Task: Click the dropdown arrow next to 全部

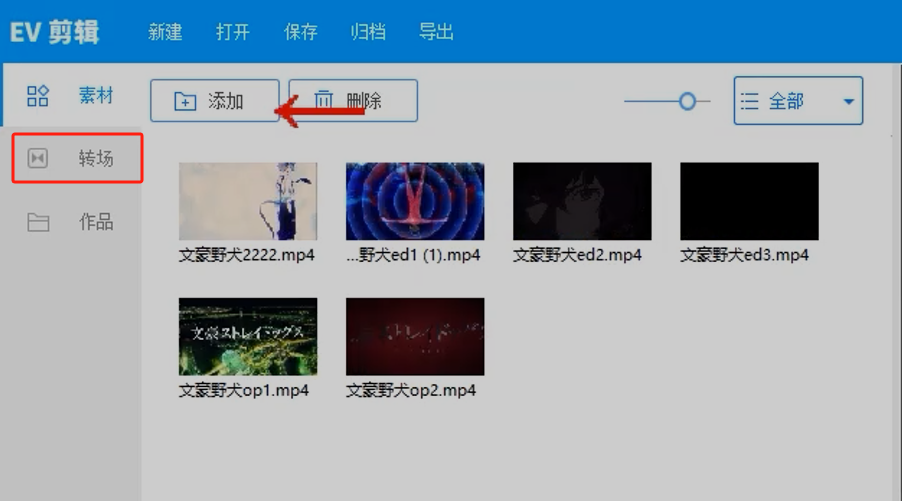Action: click(849, 102)
